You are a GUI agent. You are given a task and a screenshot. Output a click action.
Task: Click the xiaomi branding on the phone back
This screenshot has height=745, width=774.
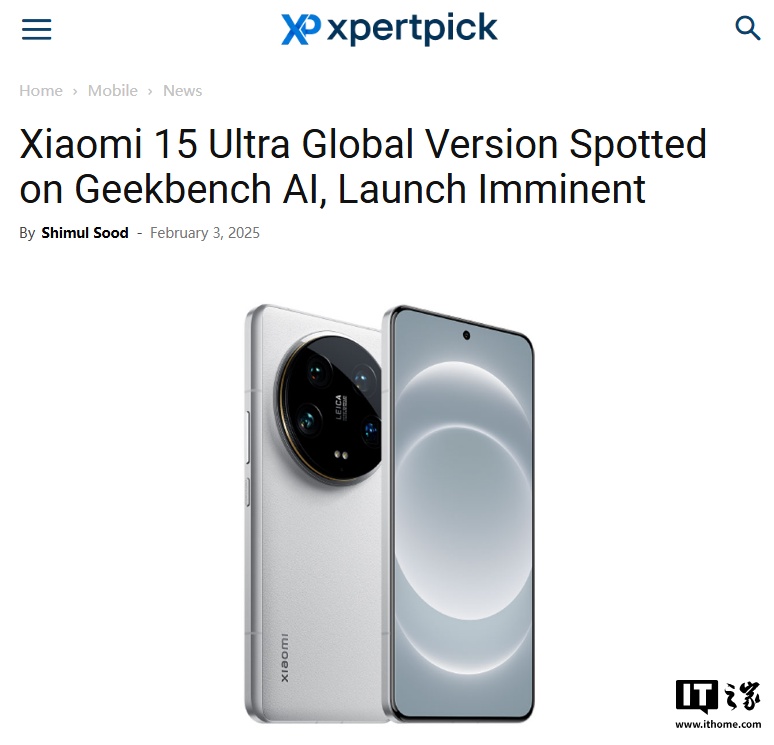(x=285, y=658)
